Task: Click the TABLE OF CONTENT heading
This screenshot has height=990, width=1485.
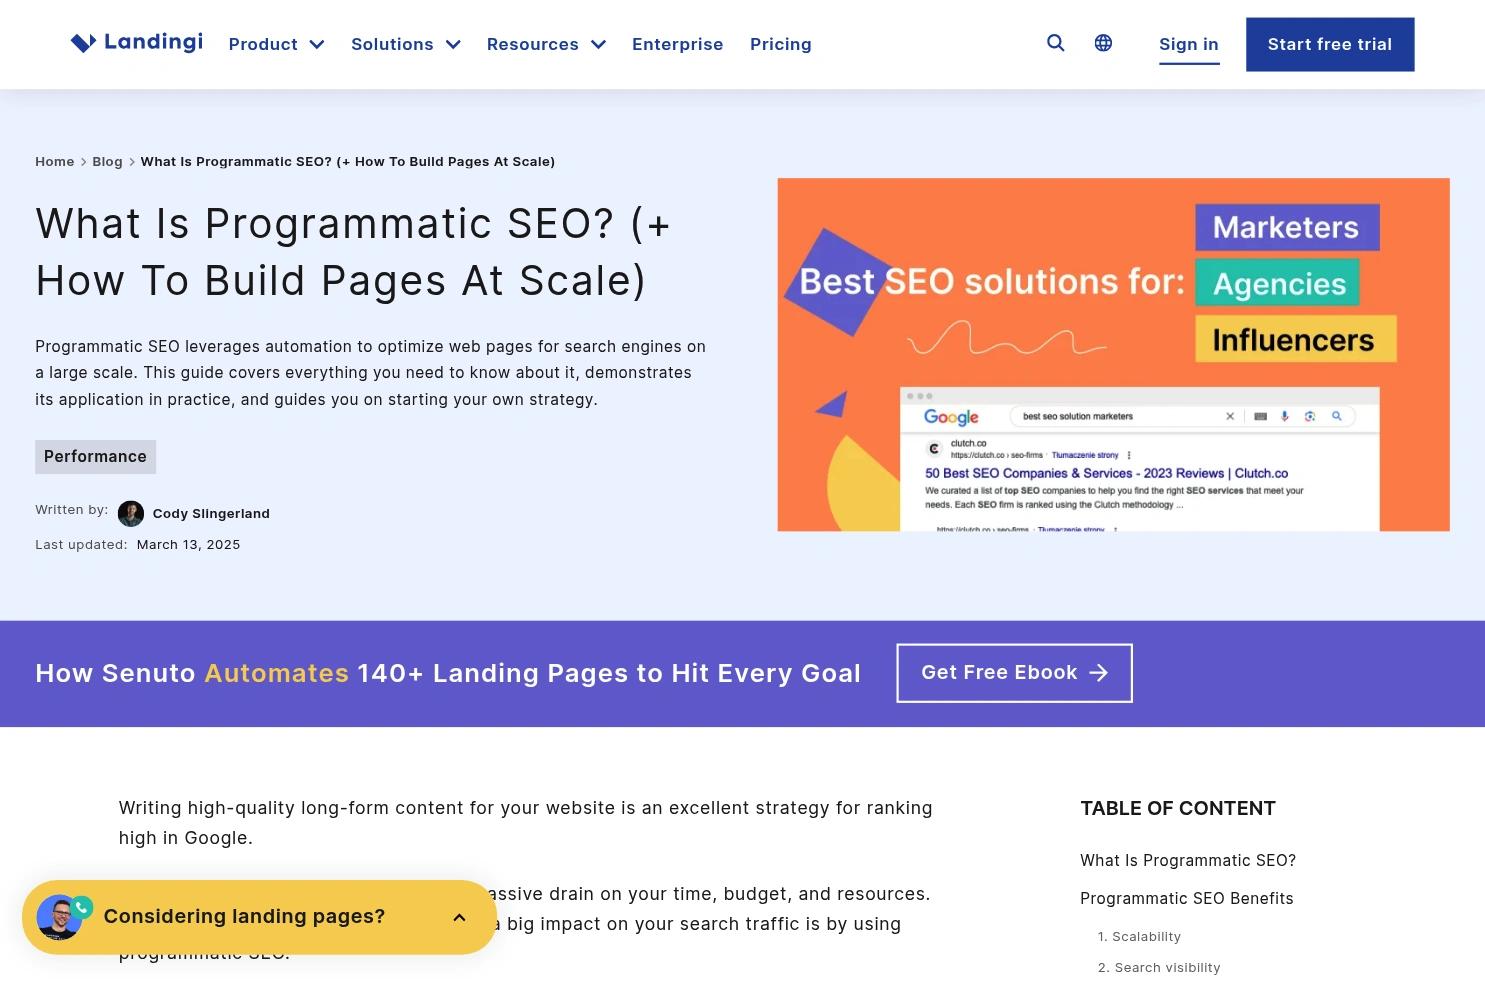Action: click(1178, 808)
